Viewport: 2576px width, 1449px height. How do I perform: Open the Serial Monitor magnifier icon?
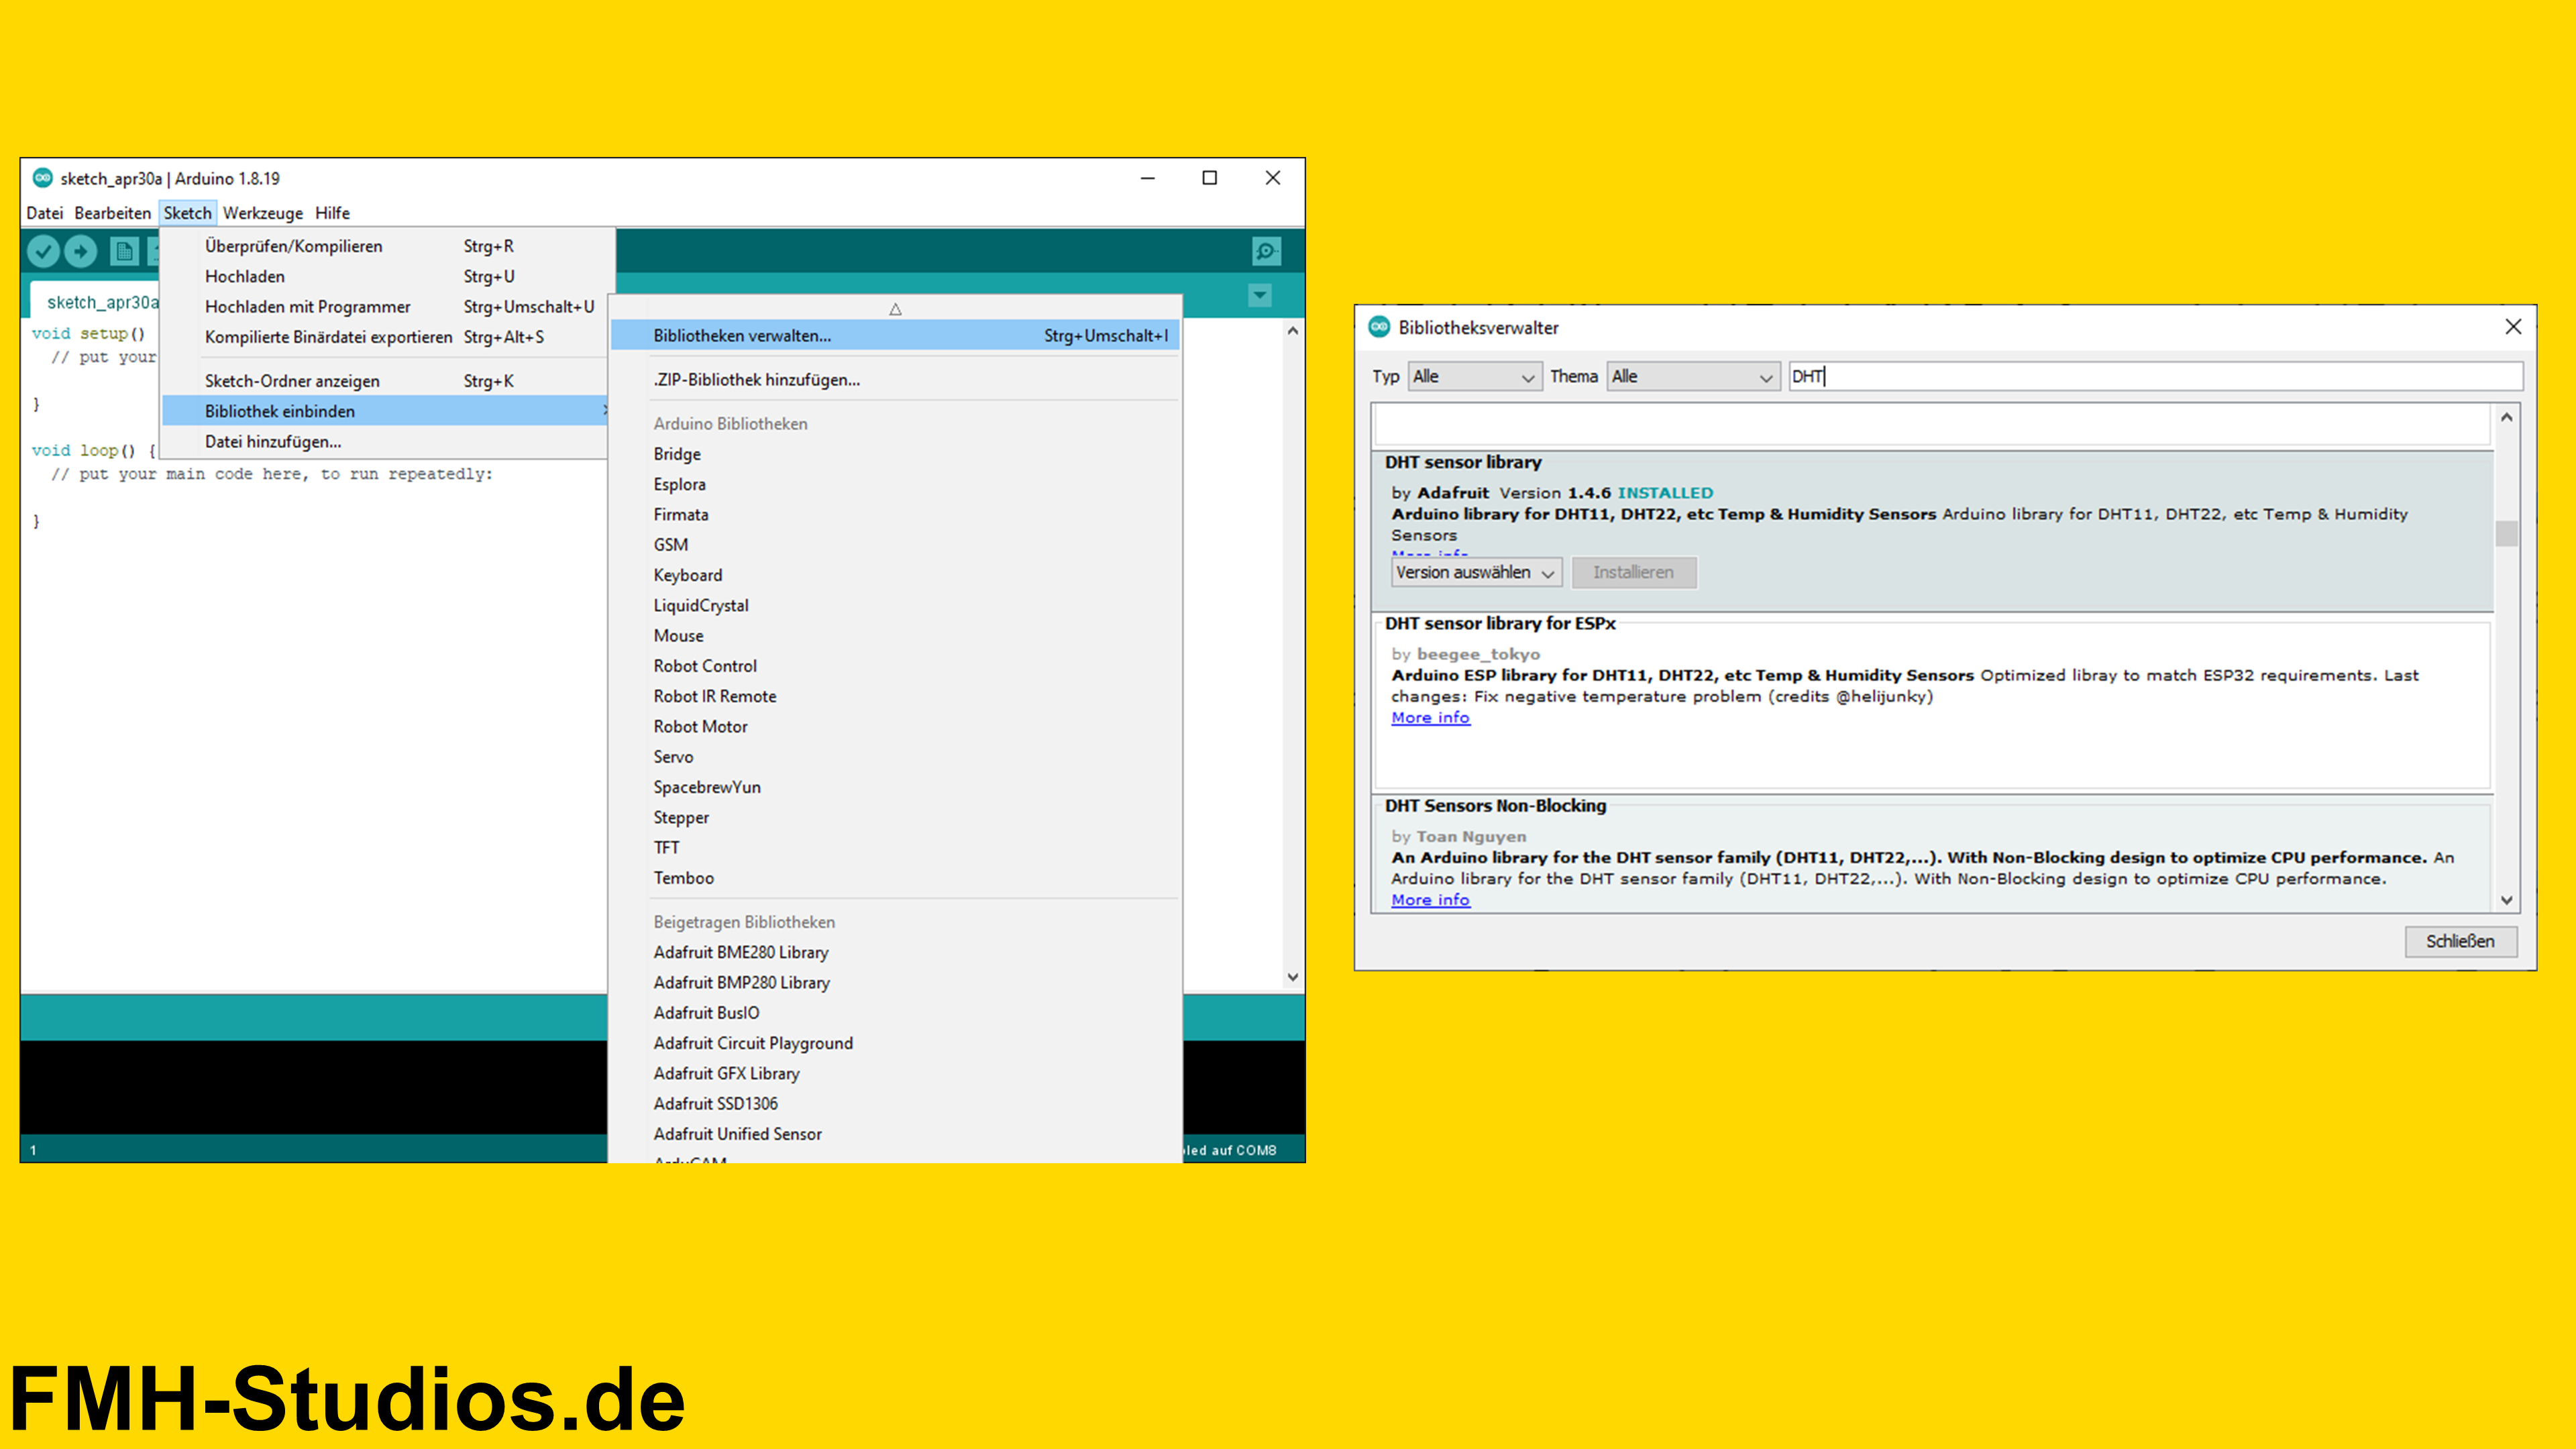(1266, 251)
